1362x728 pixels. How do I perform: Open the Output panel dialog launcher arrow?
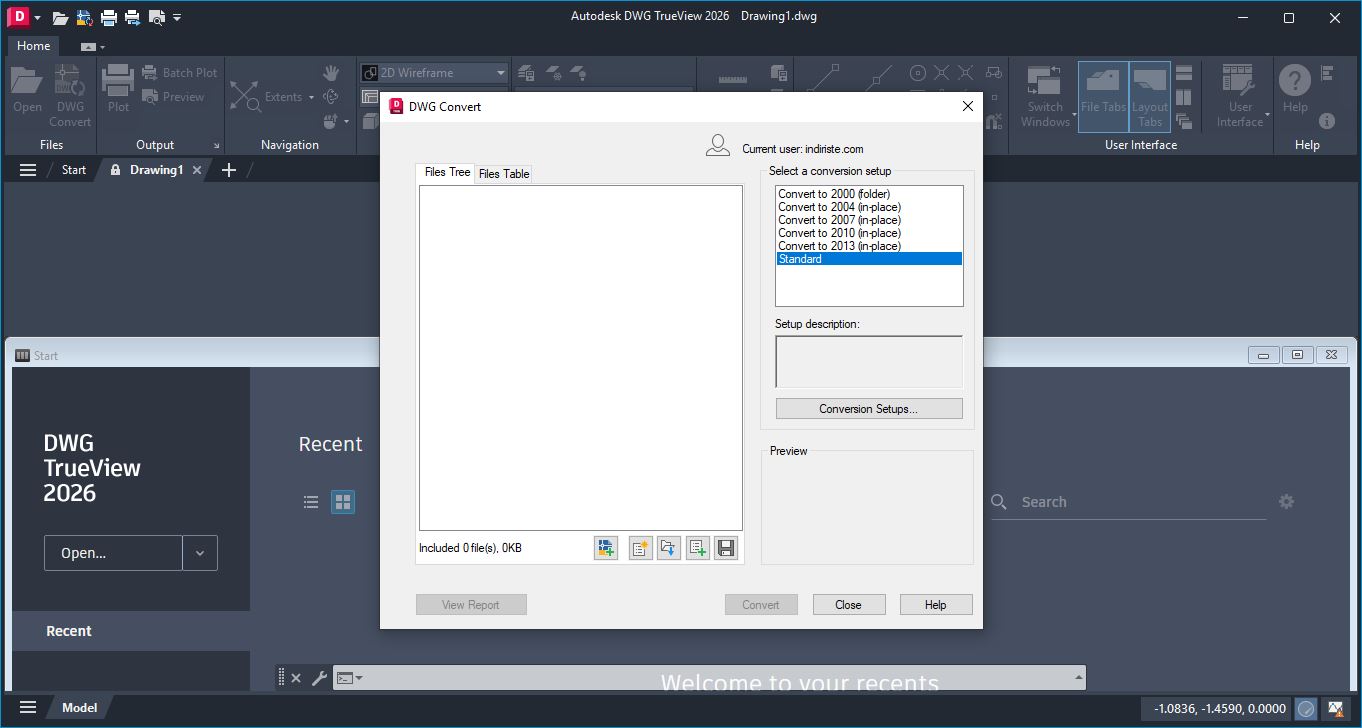[216, 146]
